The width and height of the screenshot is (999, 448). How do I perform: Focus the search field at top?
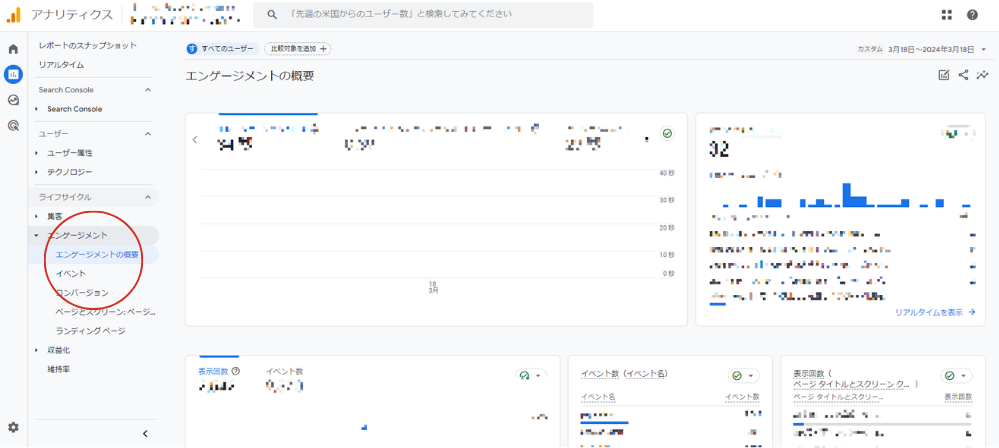[423, 14]
